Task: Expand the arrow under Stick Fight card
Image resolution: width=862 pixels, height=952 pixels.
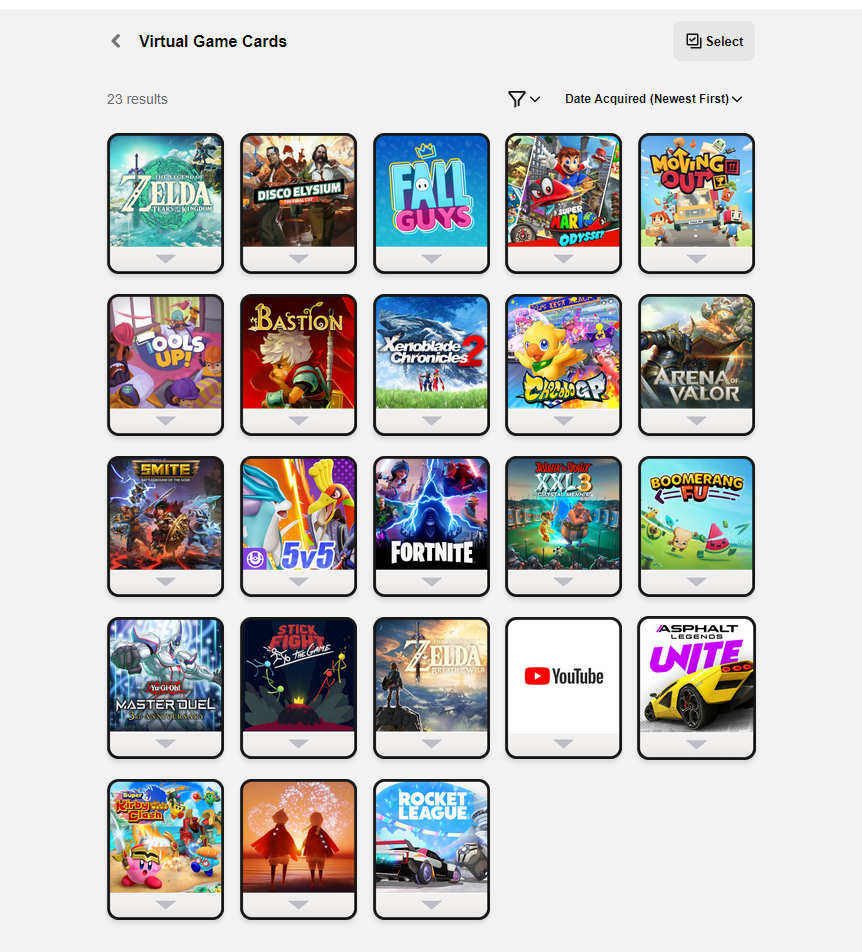Action: coord(298,744)
